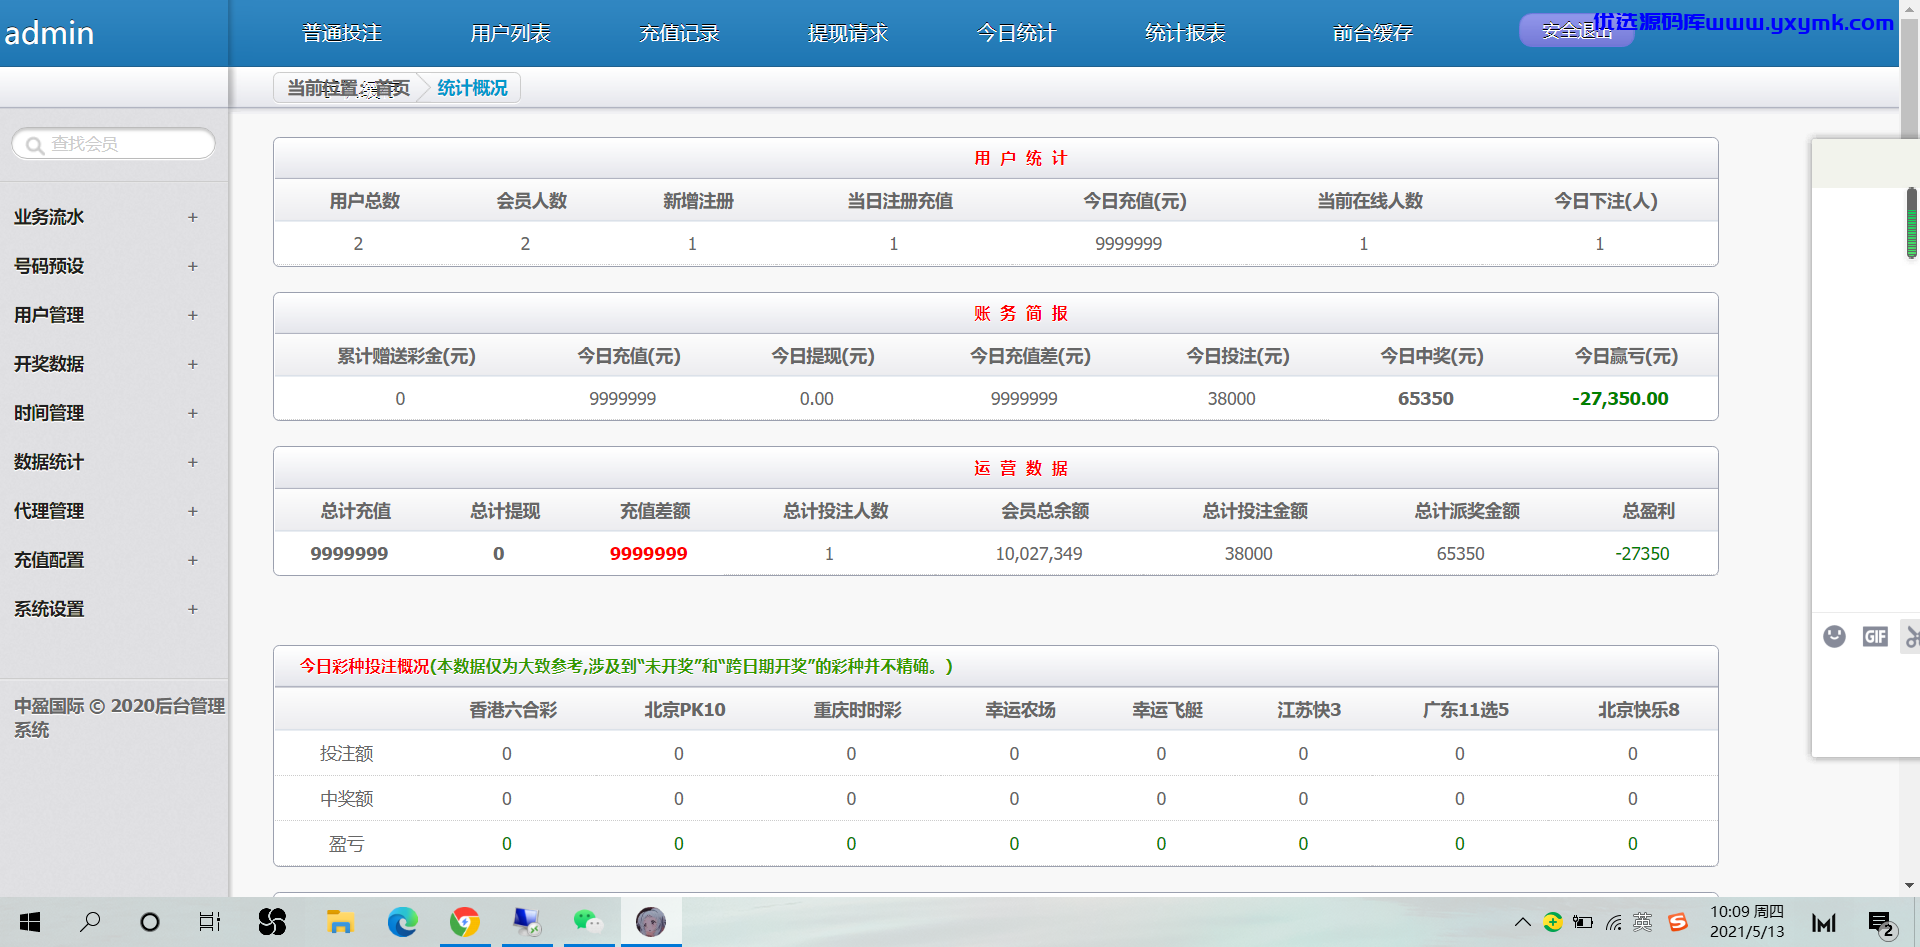Open taskbar Search magnifier

point(90,922)
